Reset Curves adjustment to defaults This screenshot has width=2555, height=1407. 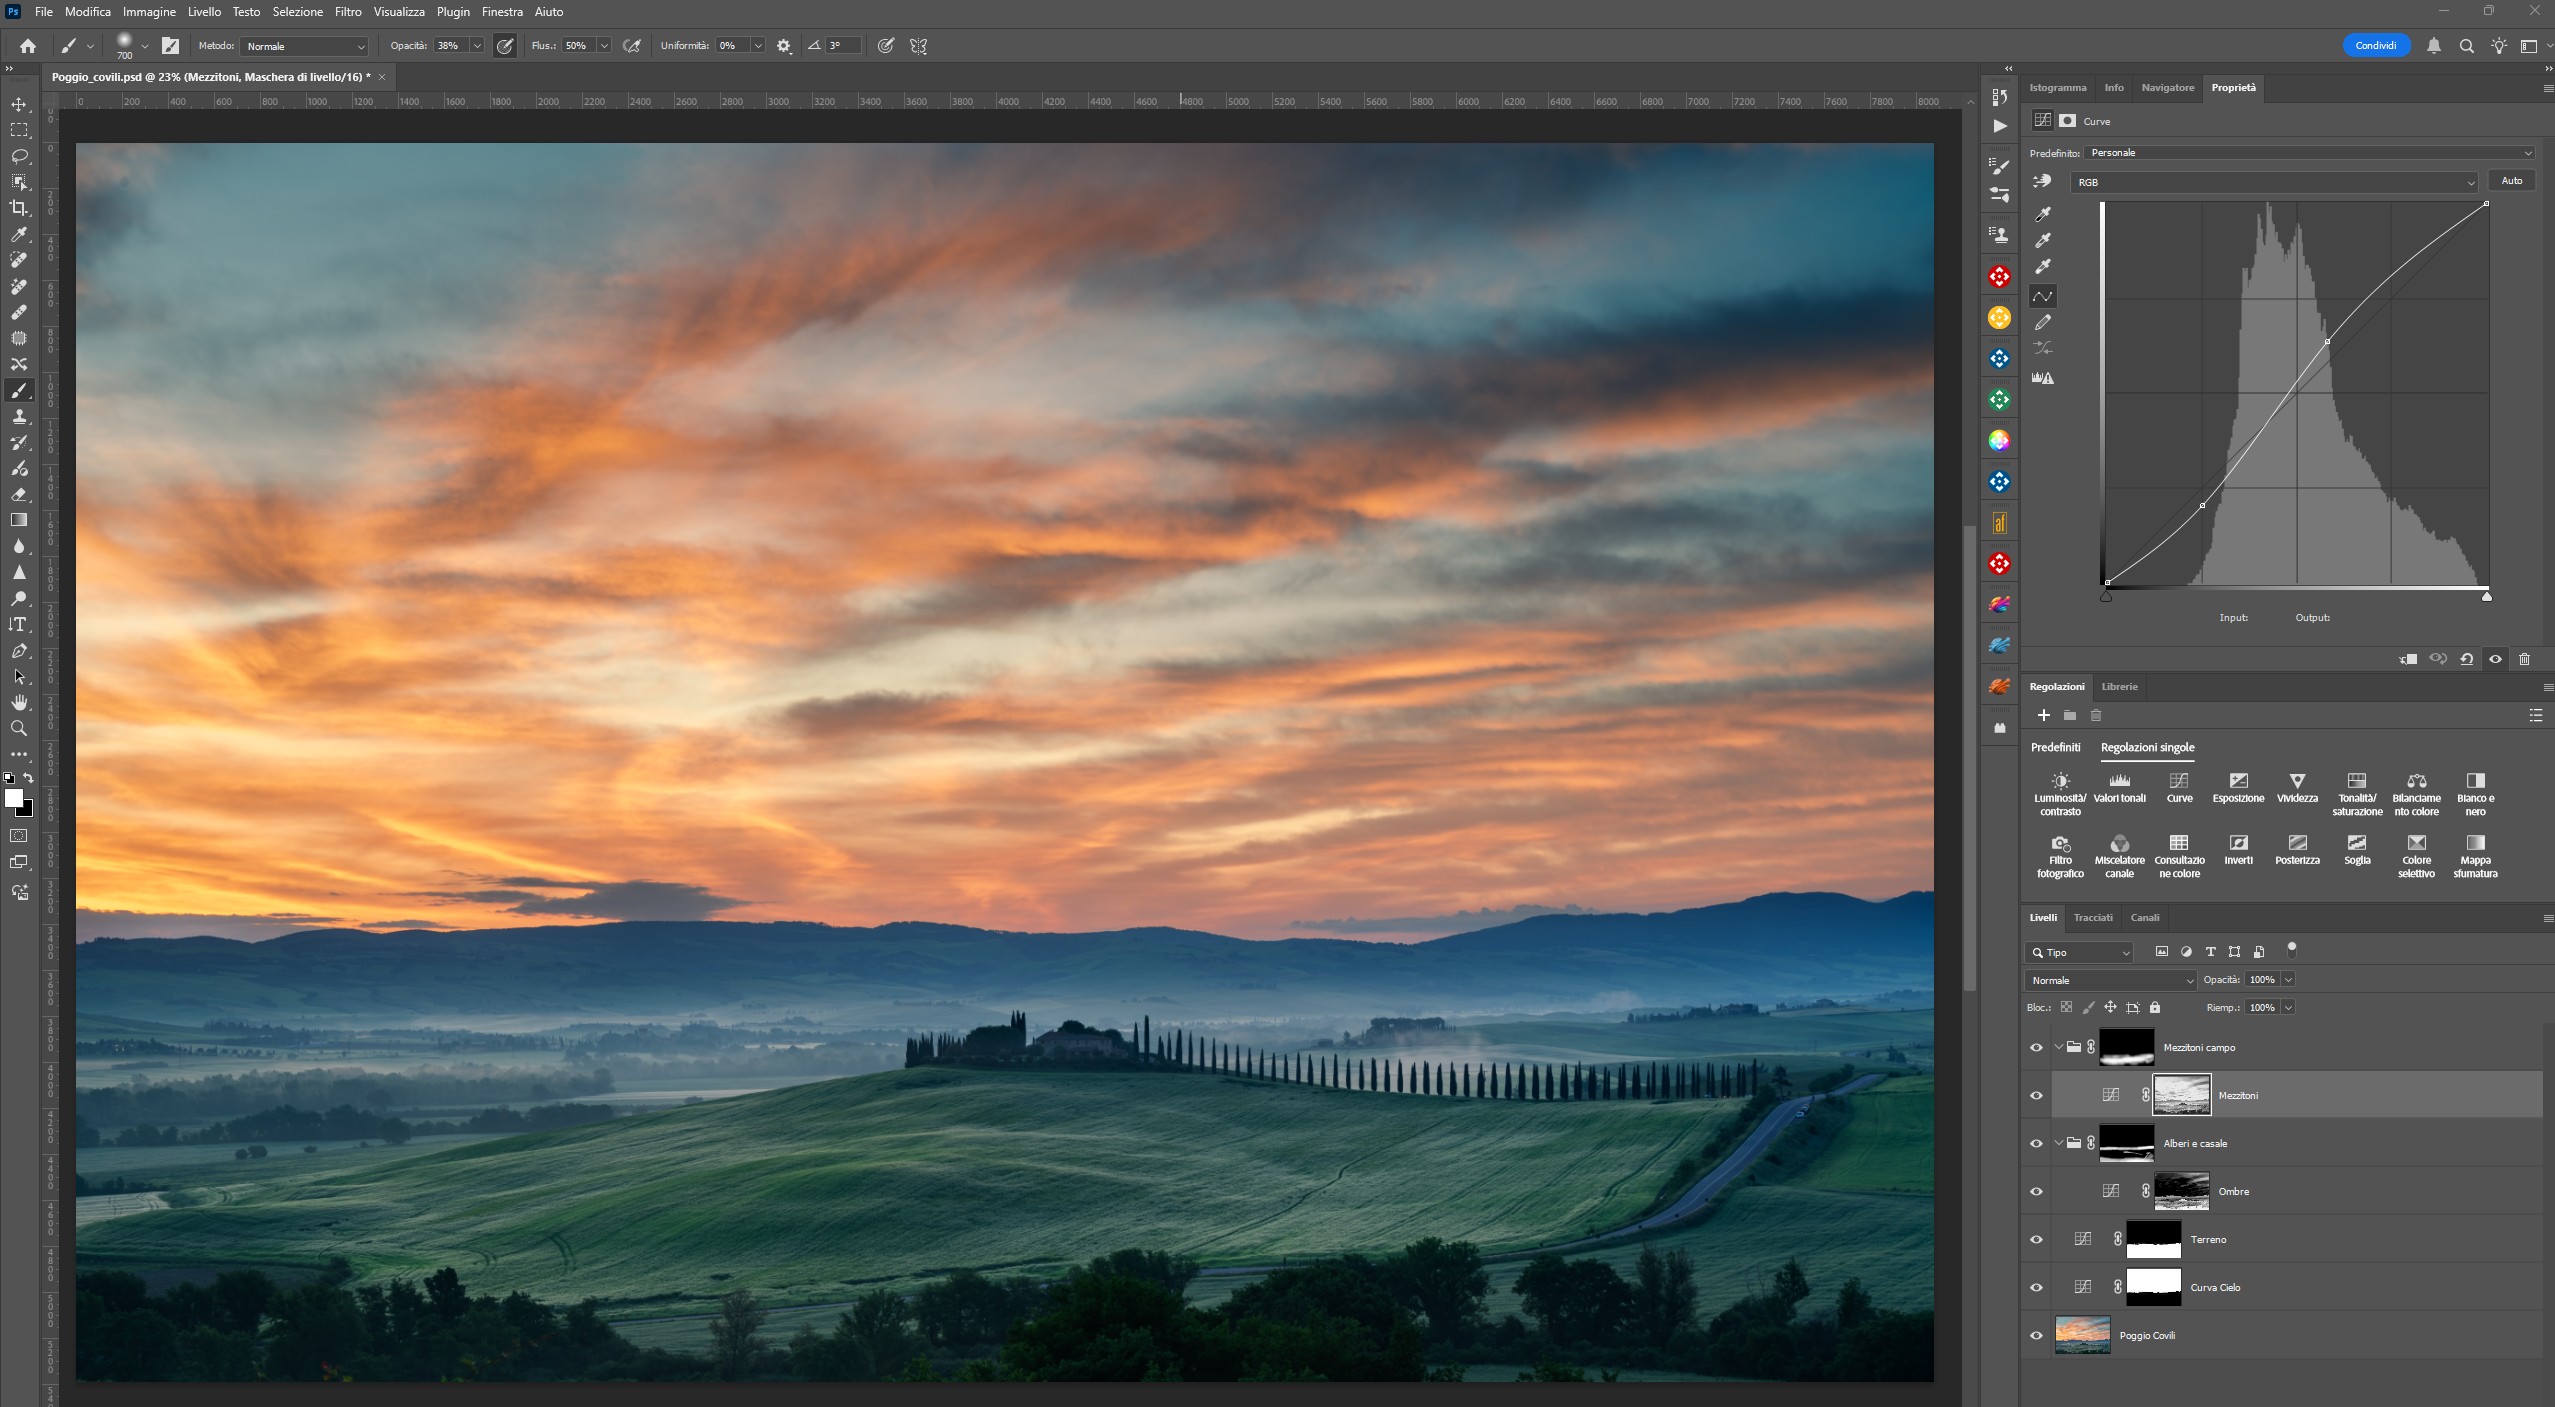2467,659
